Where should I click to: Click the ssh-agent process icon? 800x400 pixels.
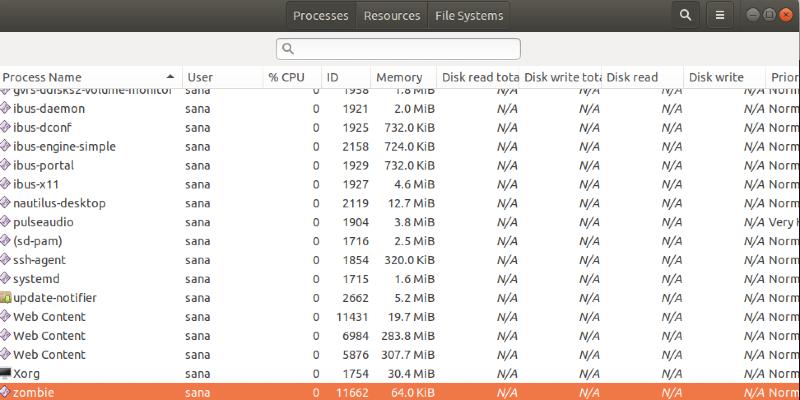[6, 260]
